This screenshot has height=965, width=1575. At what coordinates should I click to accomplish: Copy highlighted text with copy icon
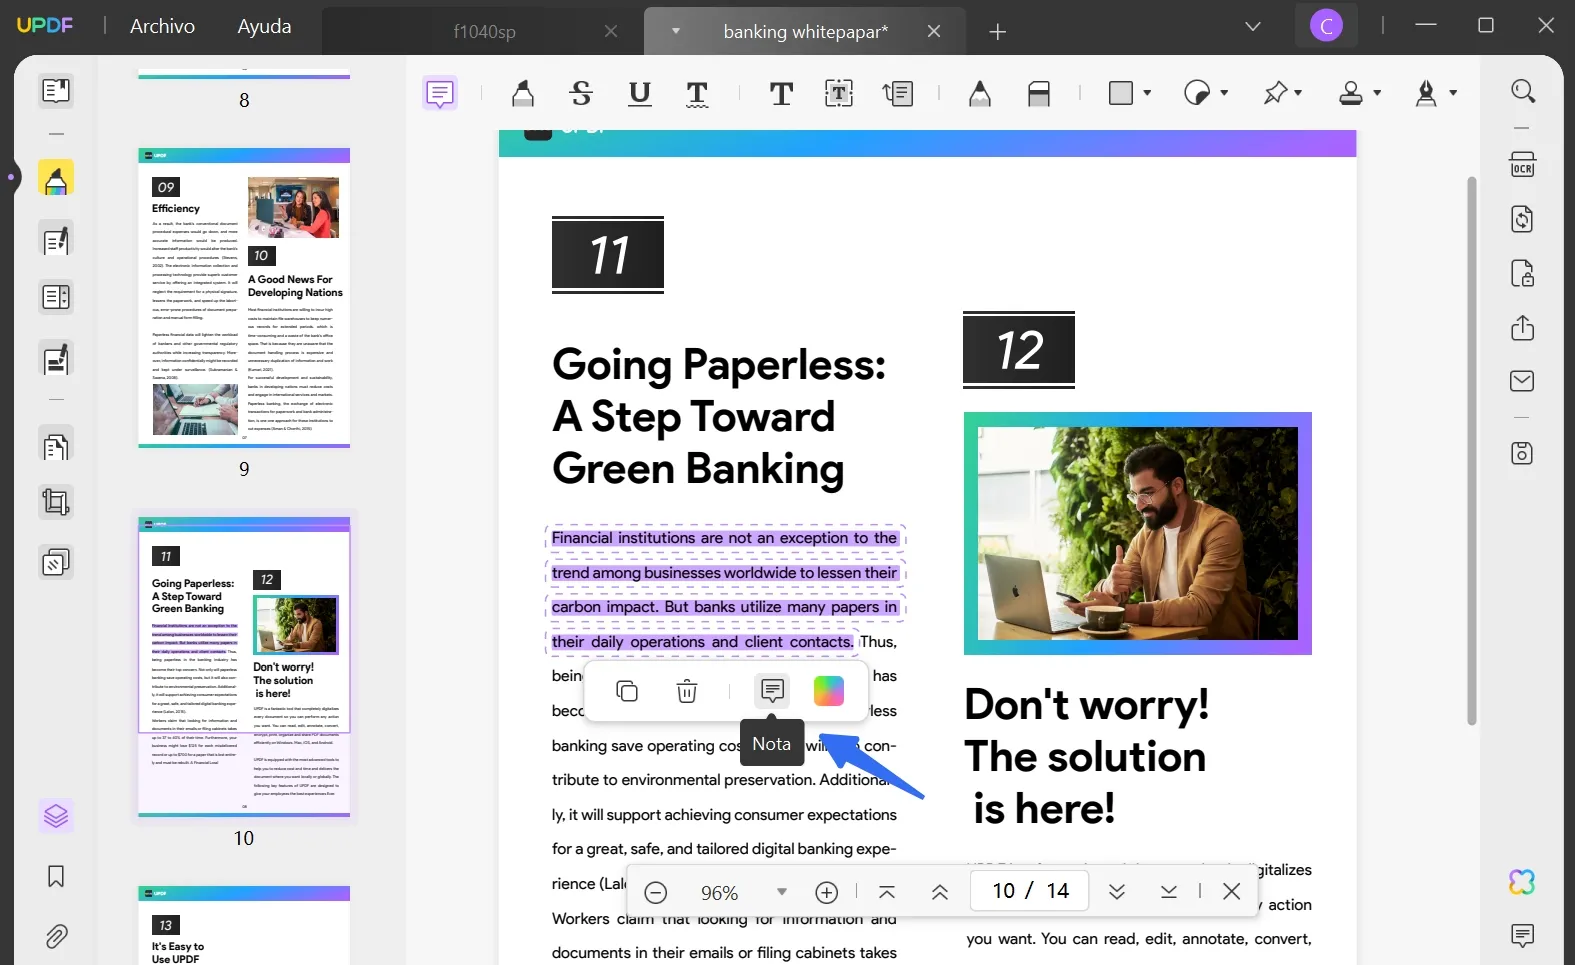[x=627, y=691]
